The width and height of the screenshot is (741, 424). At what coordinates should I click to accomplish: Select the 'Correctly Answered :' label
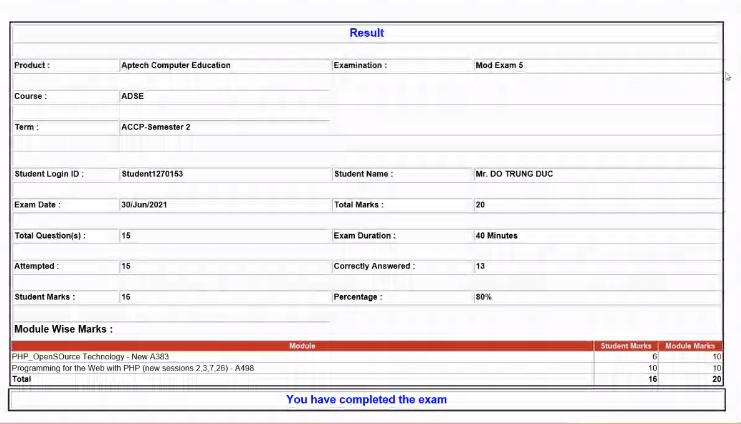374,266
